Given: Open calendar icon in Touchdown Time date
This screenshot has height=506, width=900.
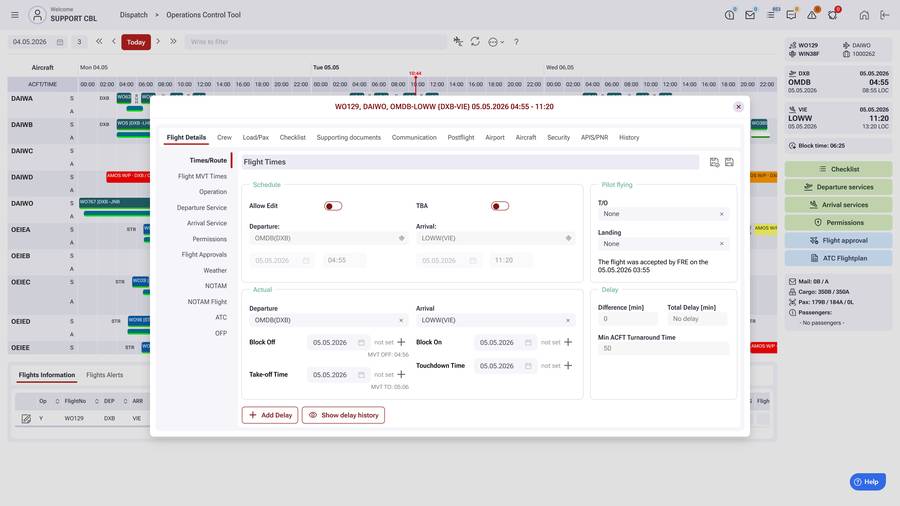Looking at the screenshot, I should pos(527,366).
